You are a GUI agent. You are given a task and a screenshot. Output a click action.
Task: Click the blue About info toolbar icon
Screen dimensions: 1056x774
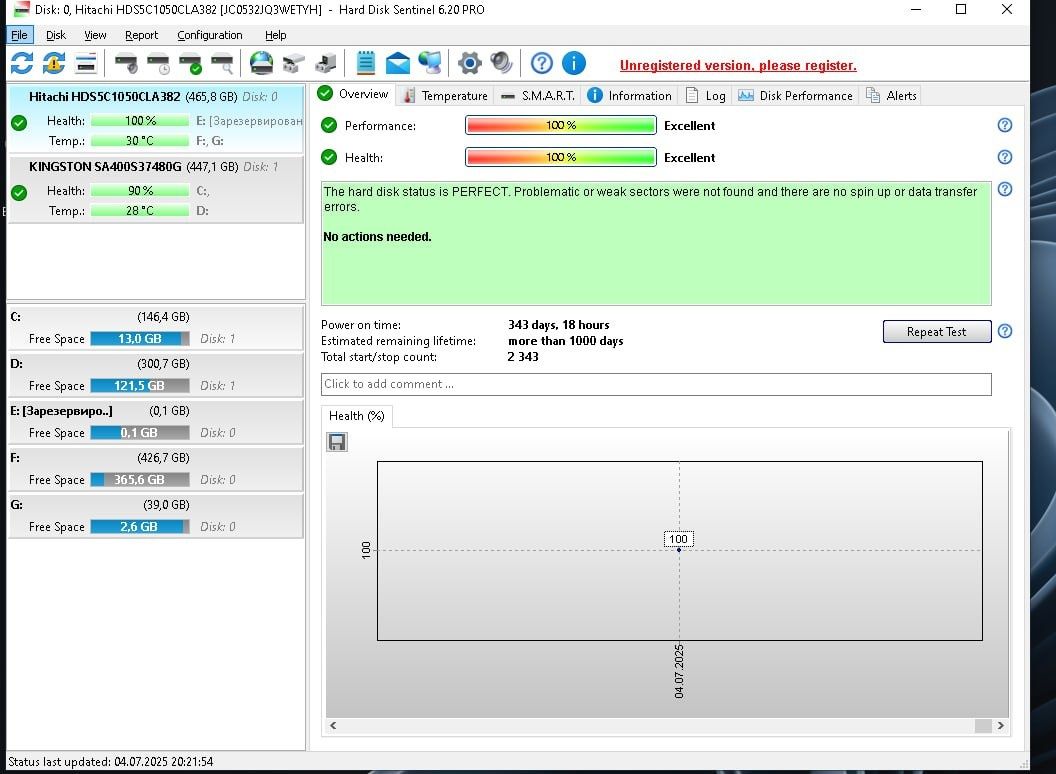[x=574, y=64]
